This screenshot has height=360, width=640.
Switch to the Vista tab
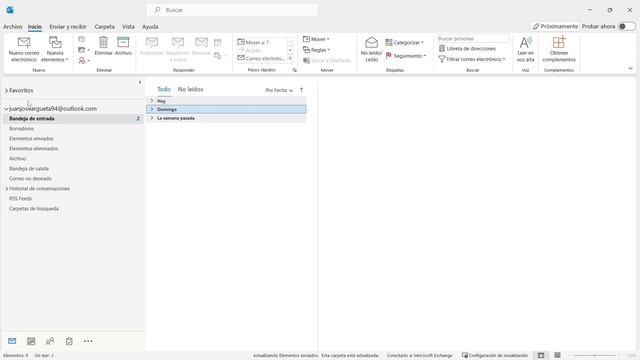[128, 27]
